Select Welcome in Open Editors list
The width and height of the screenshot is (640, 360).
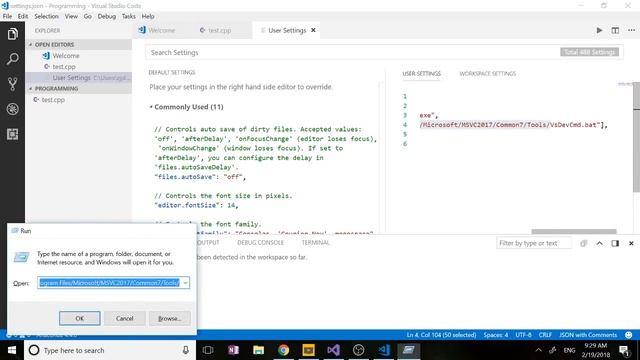(x=79, y=56)
